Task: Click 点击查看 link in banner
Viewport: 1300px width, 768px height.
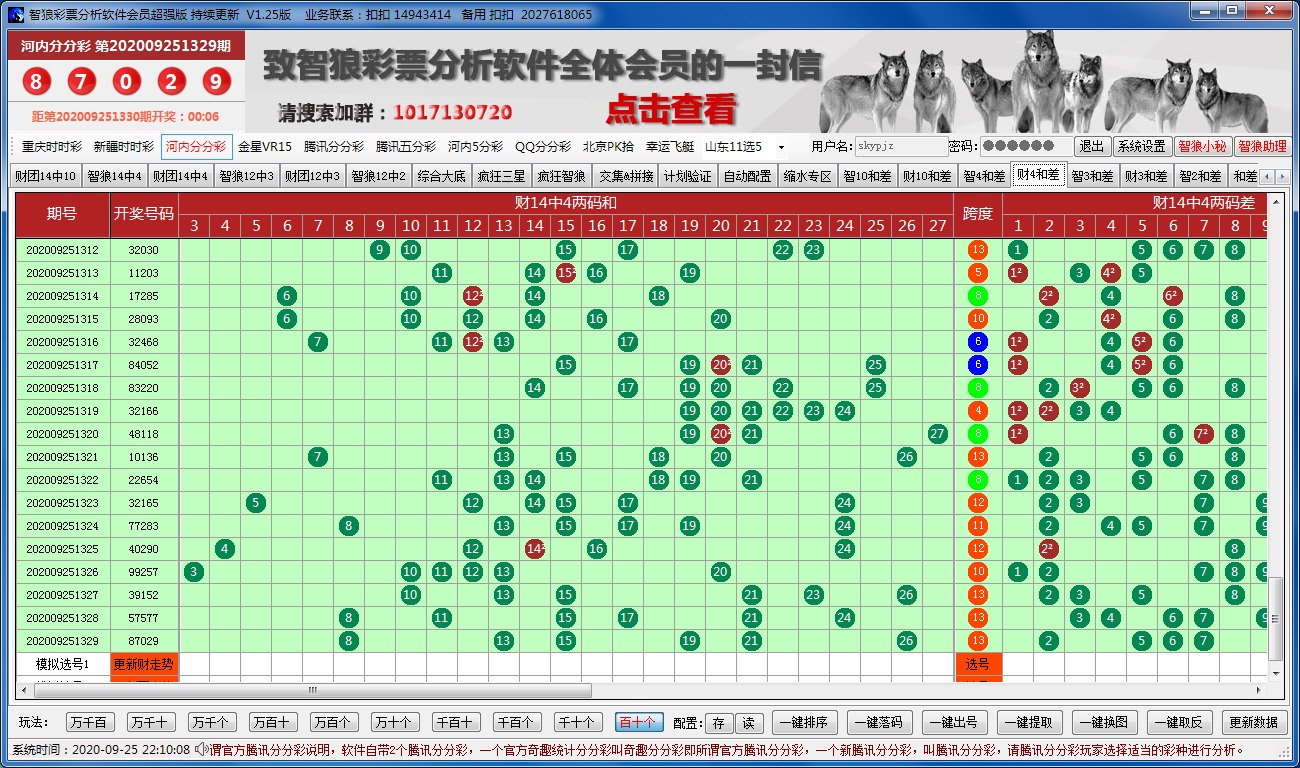Action: tap(671, 108)
